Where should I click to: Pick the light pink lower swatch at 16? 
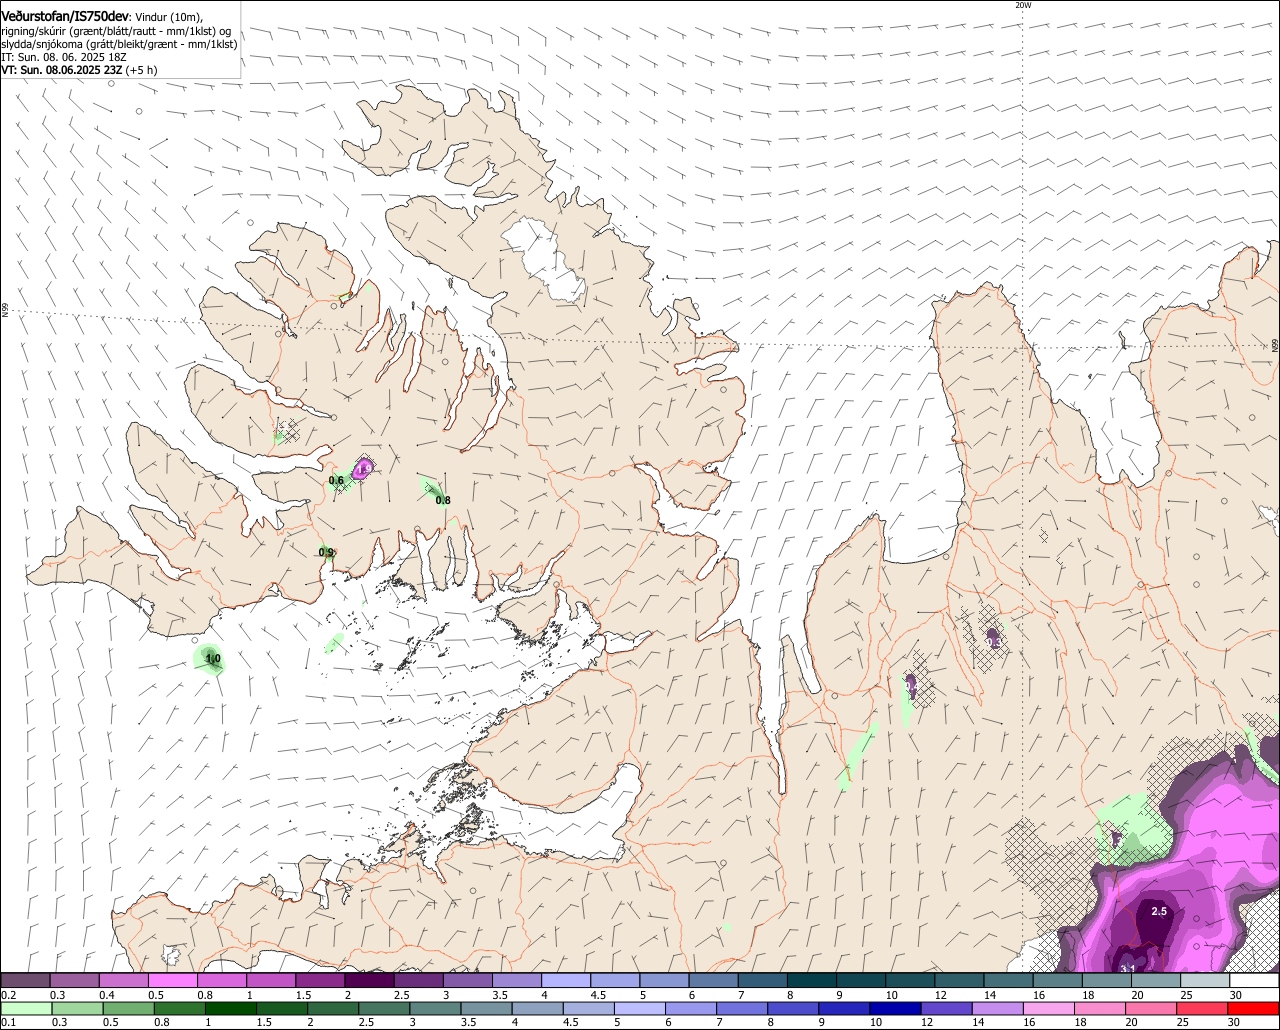tap(1049, 1008)
